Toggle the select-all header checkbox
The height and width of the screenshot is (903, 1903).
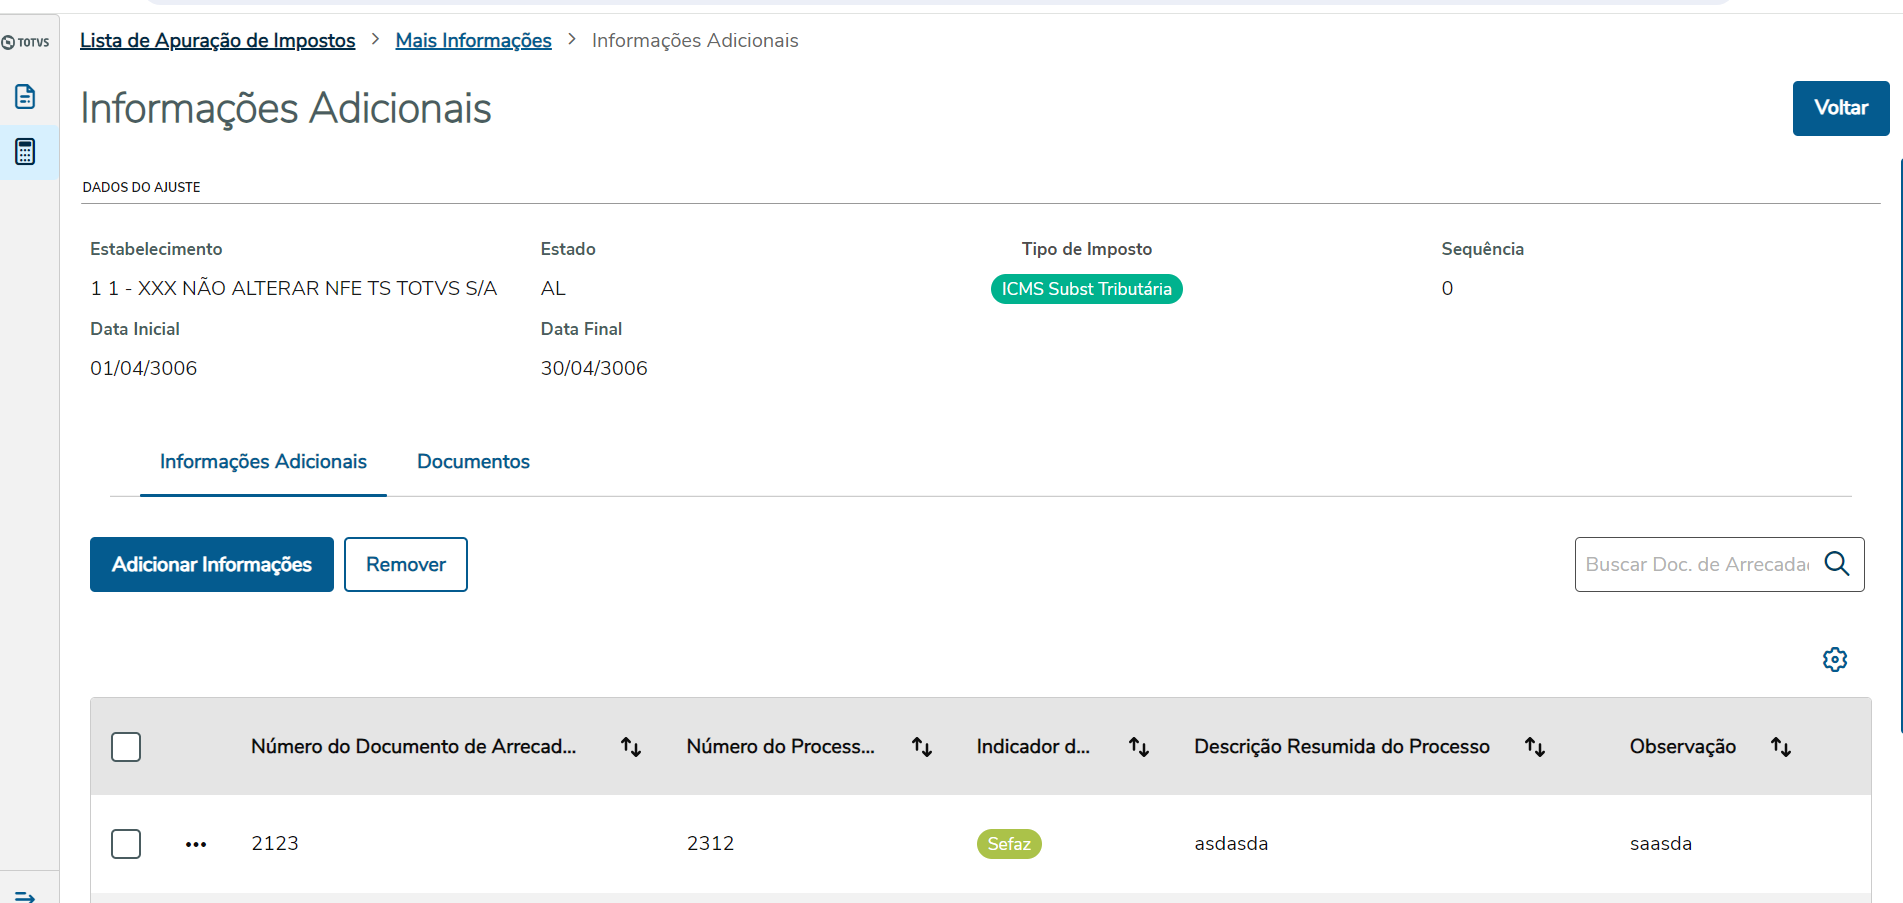tap(126, 747)
